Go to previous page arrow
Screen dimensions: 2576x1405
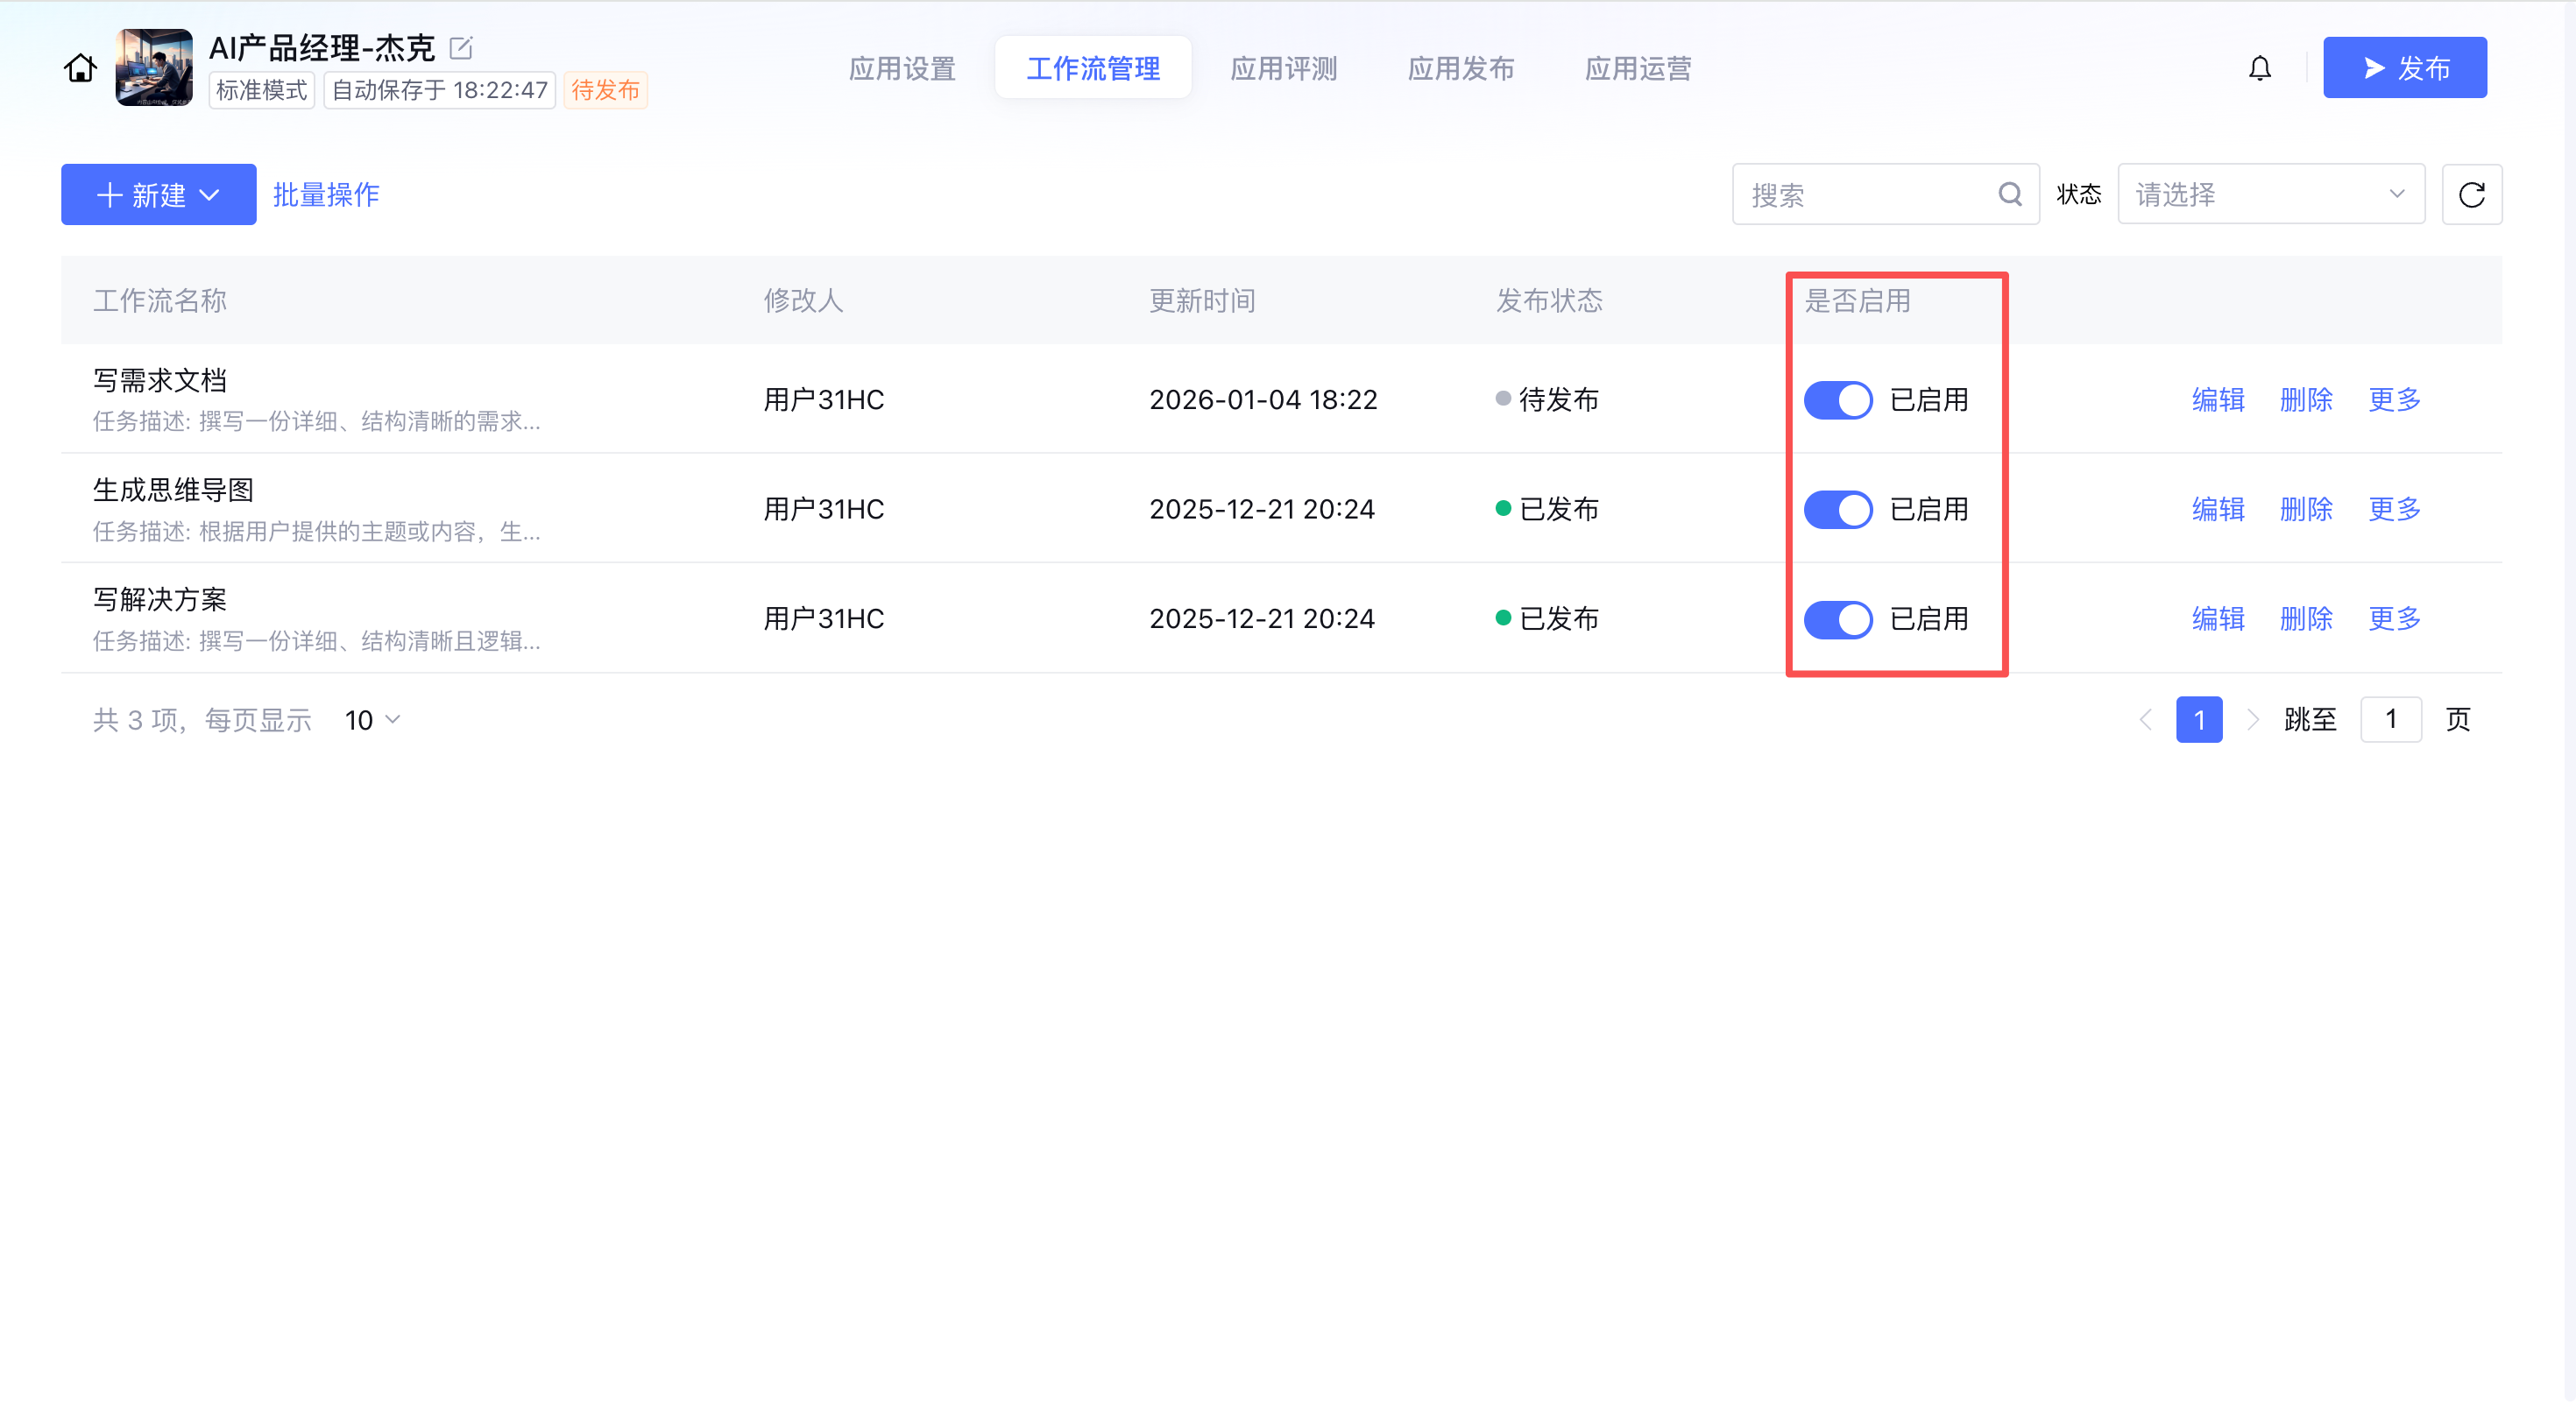pos(2145,719)
